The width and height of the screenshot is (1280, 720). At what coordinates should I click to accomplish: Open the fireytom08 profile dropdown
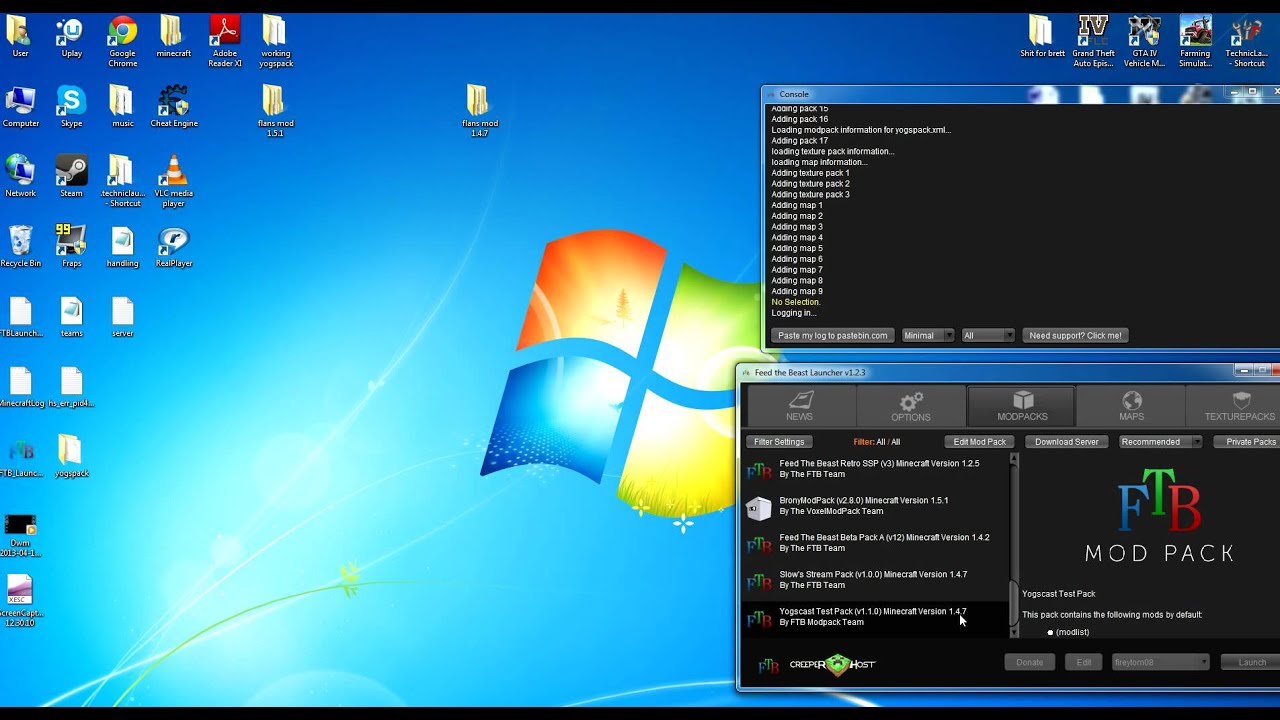click(1160, 662)
